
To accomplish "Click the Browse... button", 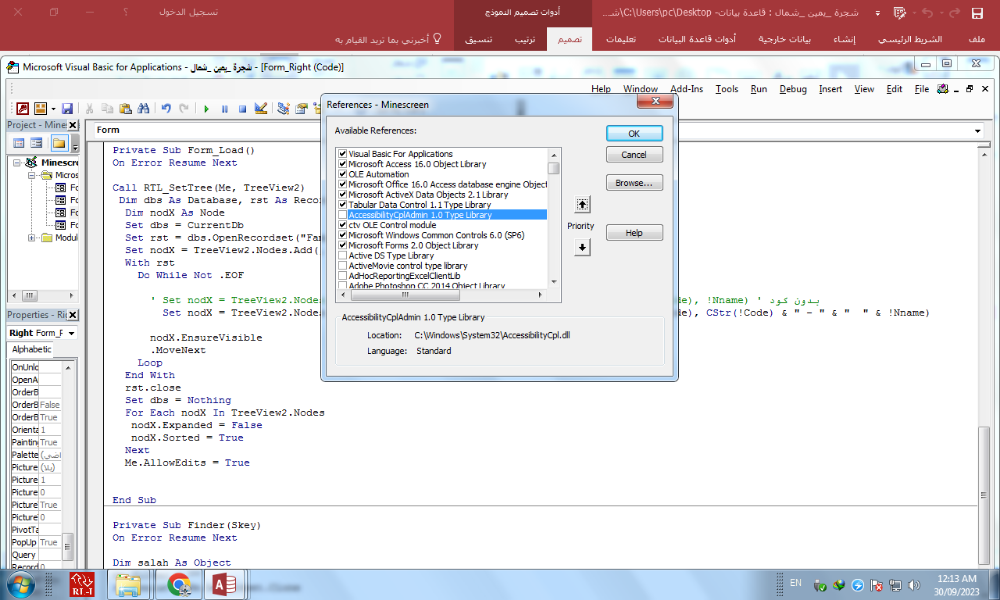I will 634,183.
